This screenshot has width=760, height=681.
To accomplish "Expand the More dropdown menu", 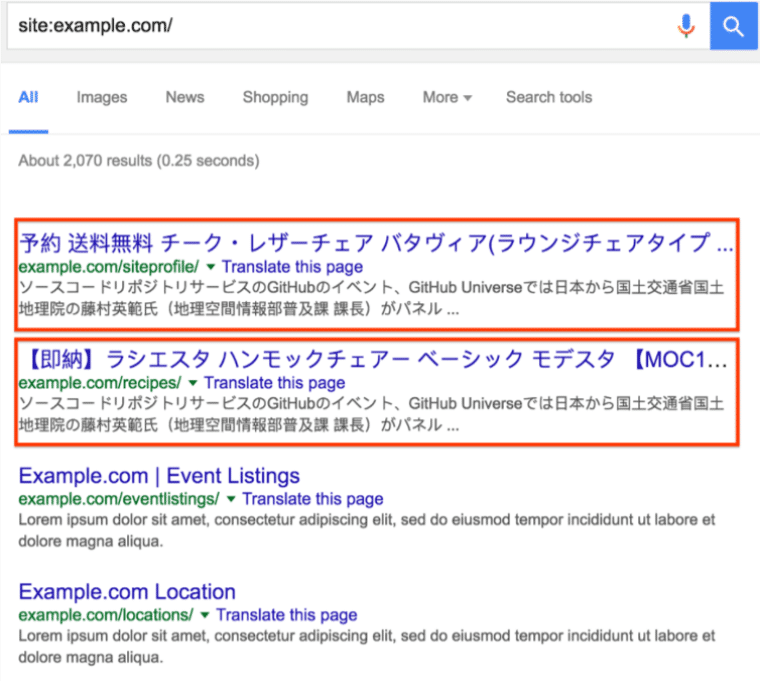I will coord(447,97).
